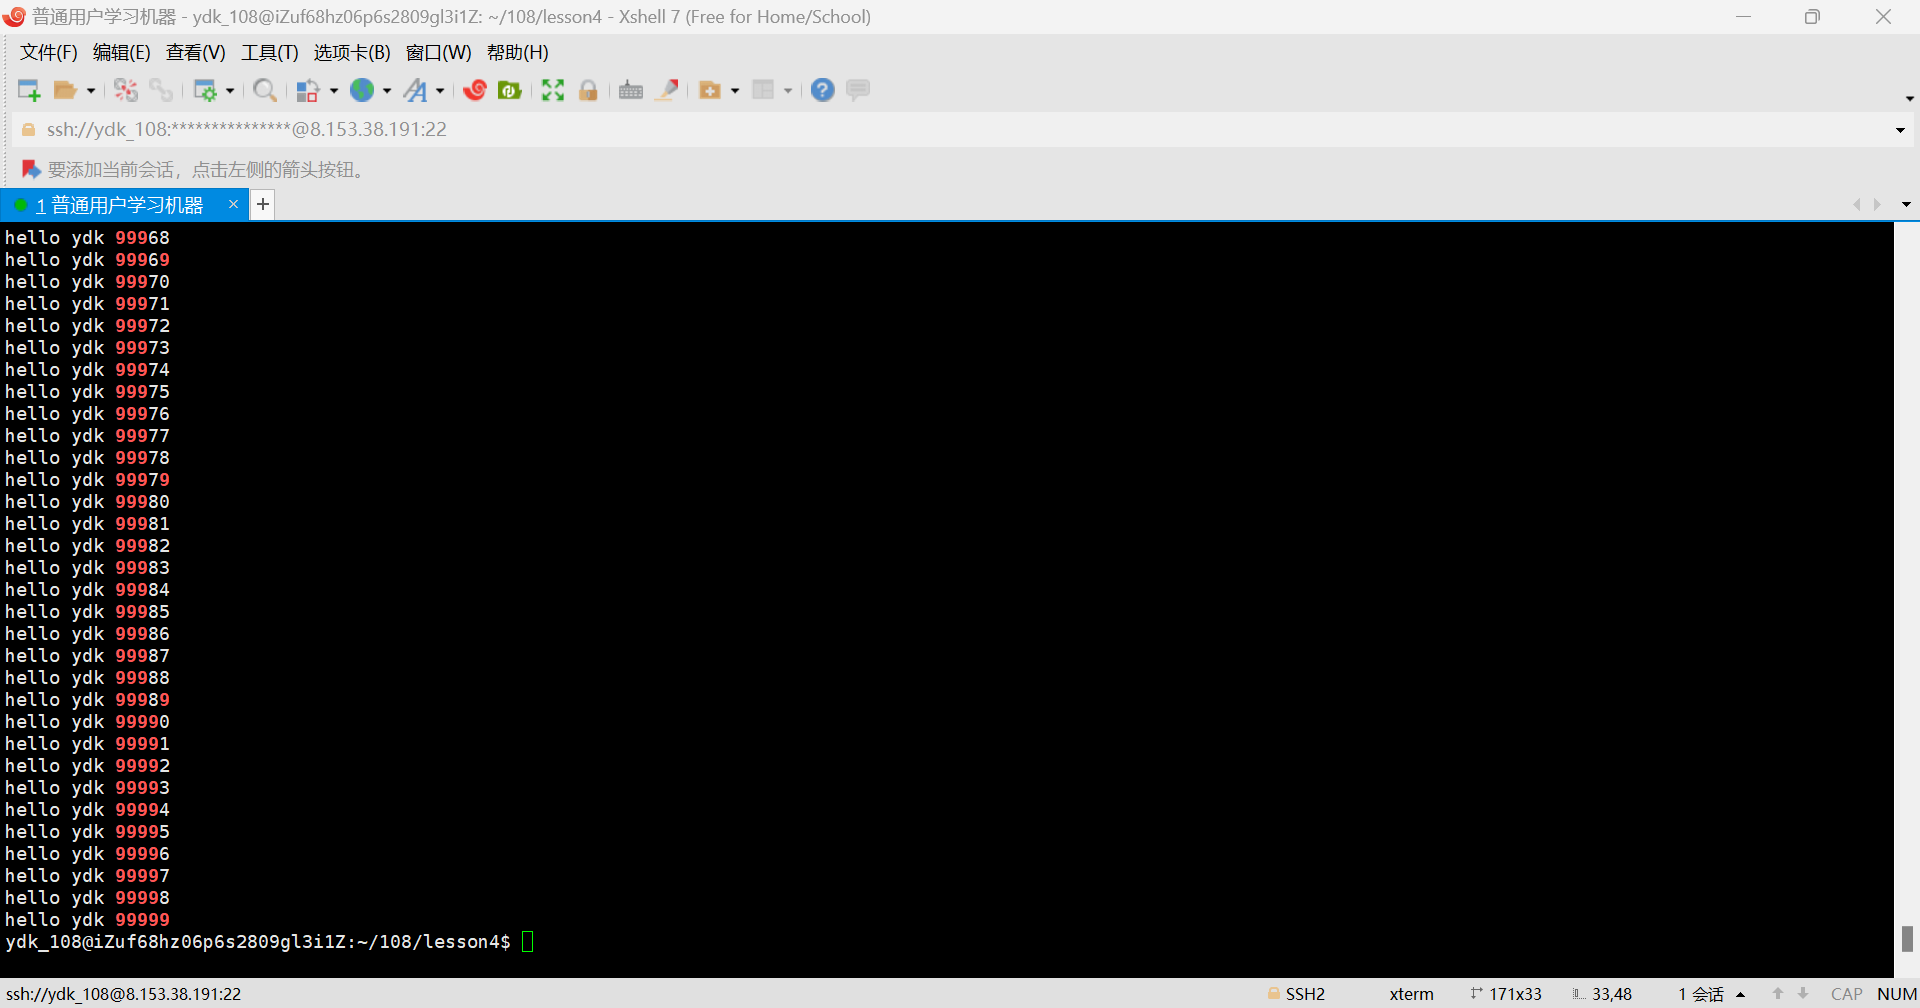Expand the Properties icon dropdown arrow
This screenshot has width=1920, height=1008.
230,91
